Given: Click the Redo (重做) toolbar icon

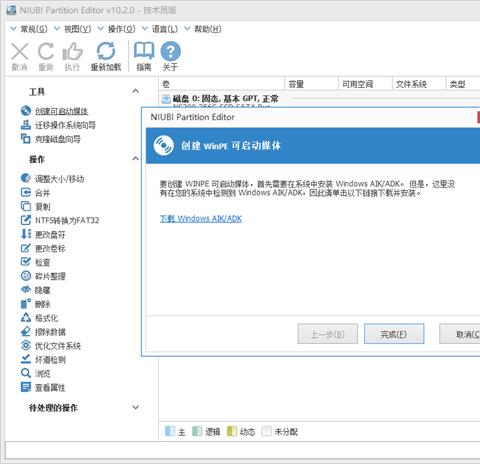Looking at the screenshot, I should 46,51.
